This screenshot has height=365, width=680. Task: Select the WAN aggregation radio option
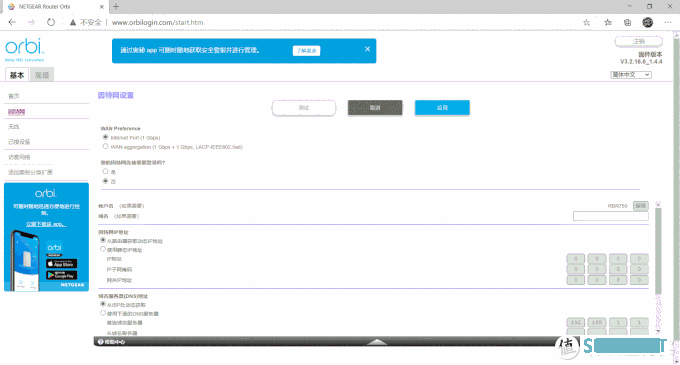tap(105, 147)
